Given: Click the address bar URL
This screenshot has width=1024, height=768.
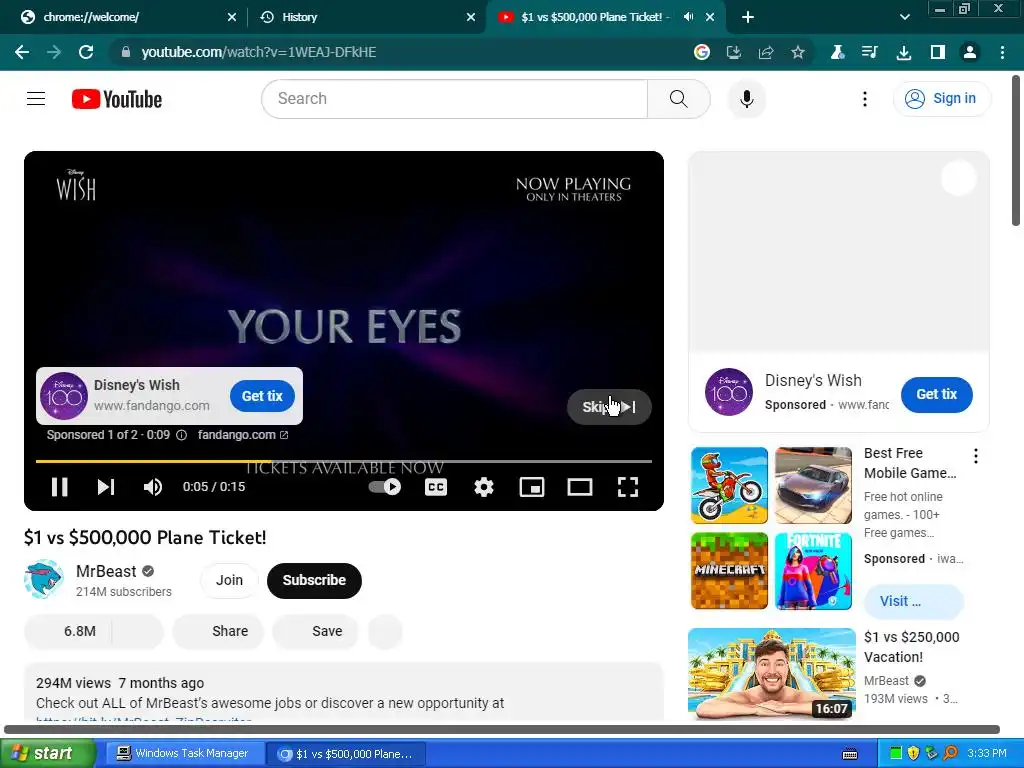Looking at the screenshot, I should pos(259,52).
